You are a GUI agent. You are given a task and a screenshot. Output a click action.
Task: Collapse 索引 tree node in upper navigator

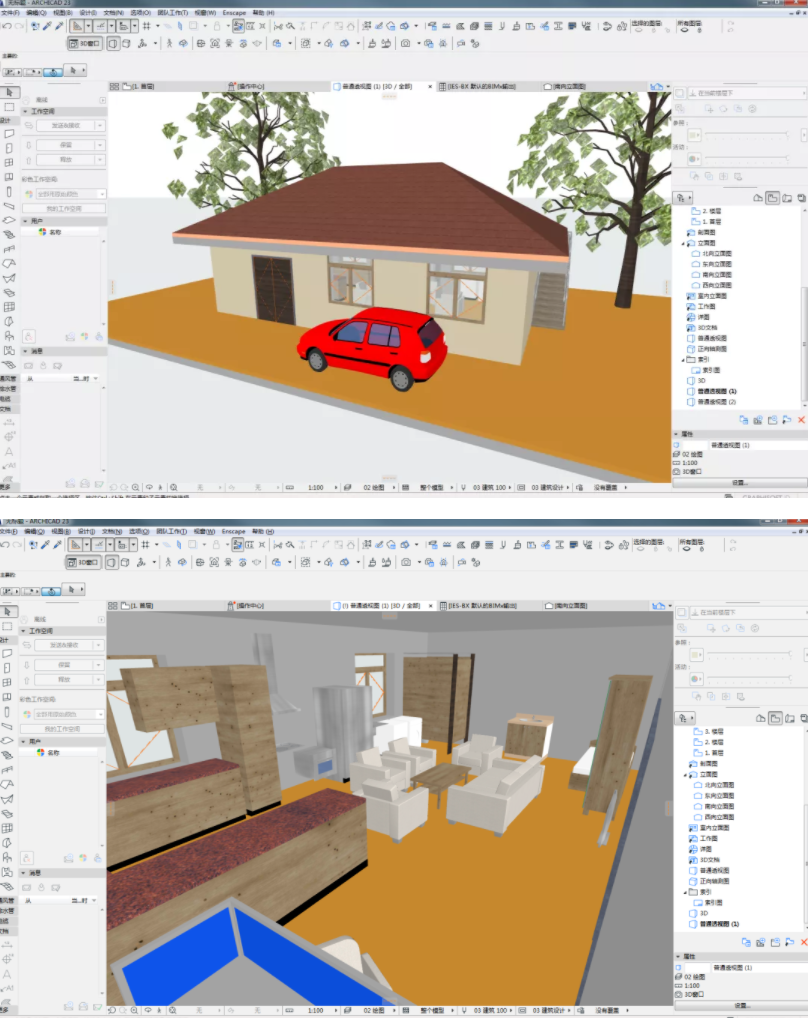click(683, 360)
